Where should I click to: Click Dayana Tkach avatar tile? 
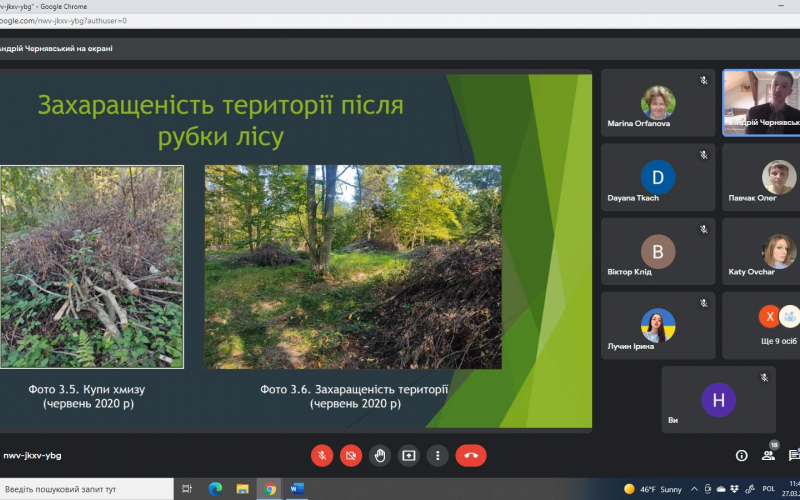[x=658, y=177]
